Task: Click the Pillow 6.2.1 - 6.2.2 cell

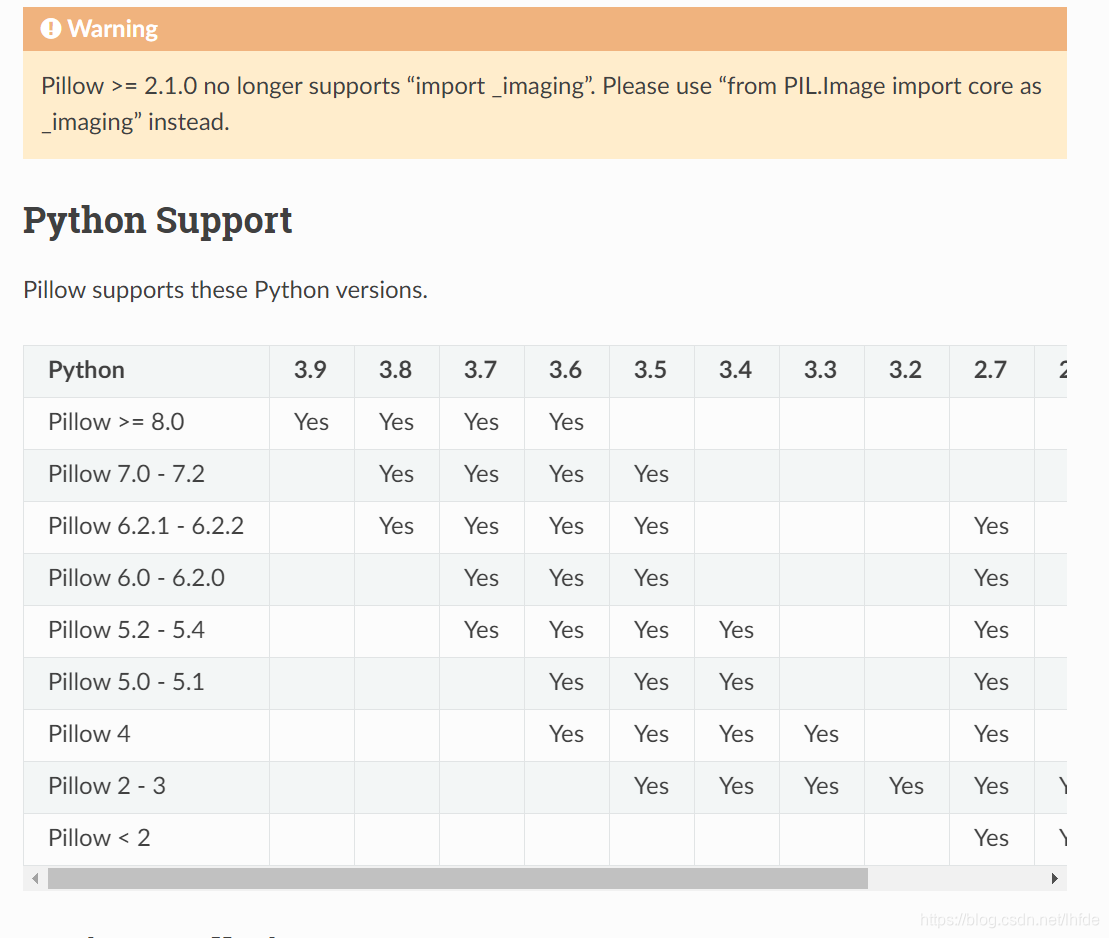Action: (146, 526)
